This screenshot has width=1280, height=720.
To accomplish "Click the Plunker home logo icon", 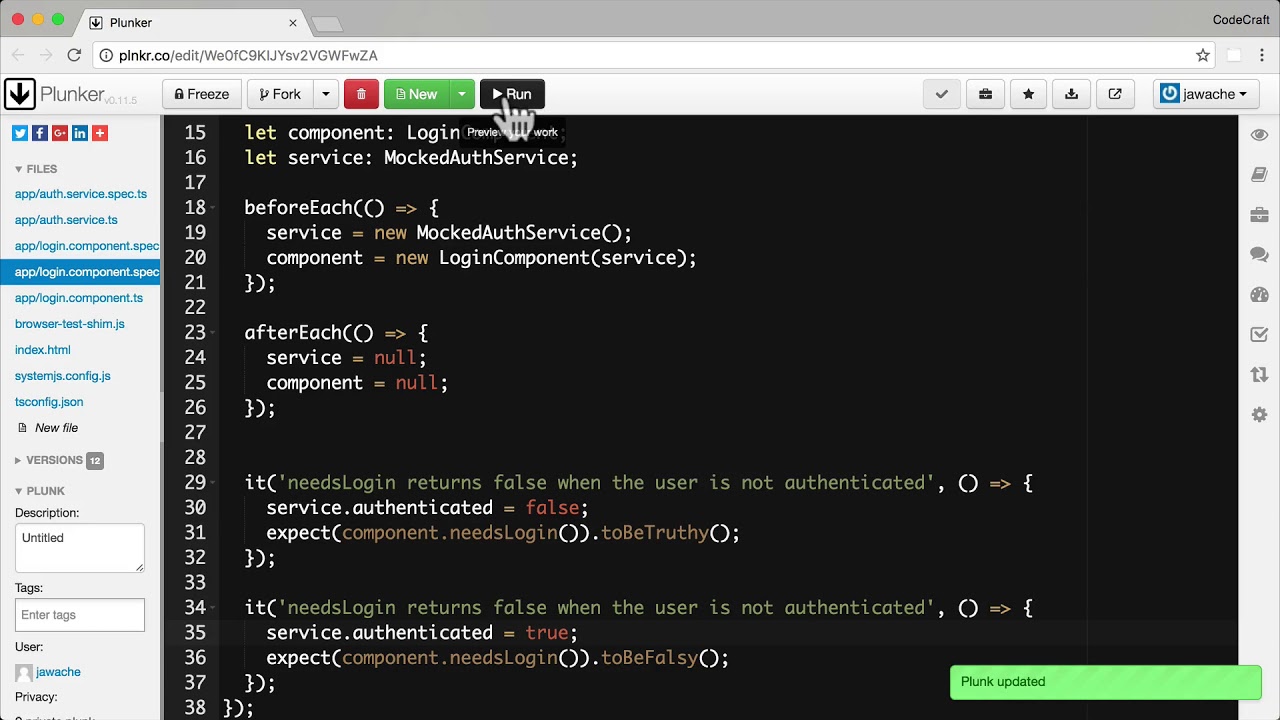I will (x=19, y=94).
